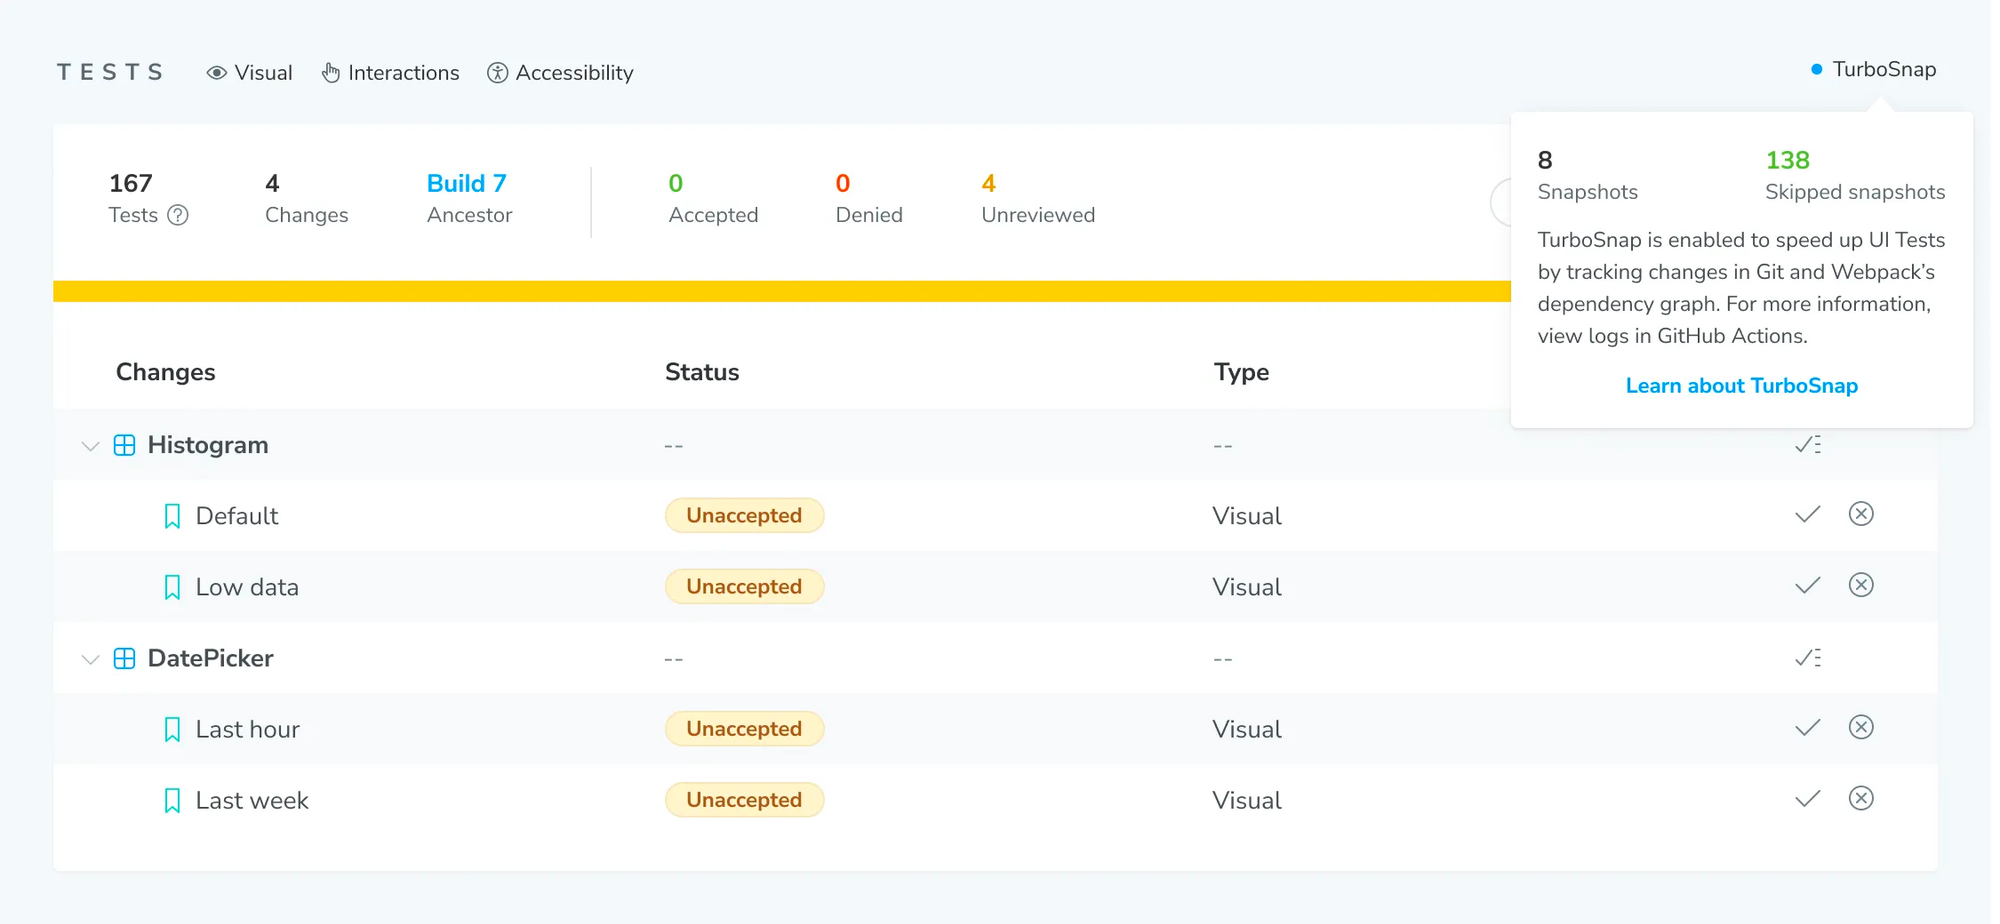Click the Unaccepted badge for Default

745,516
